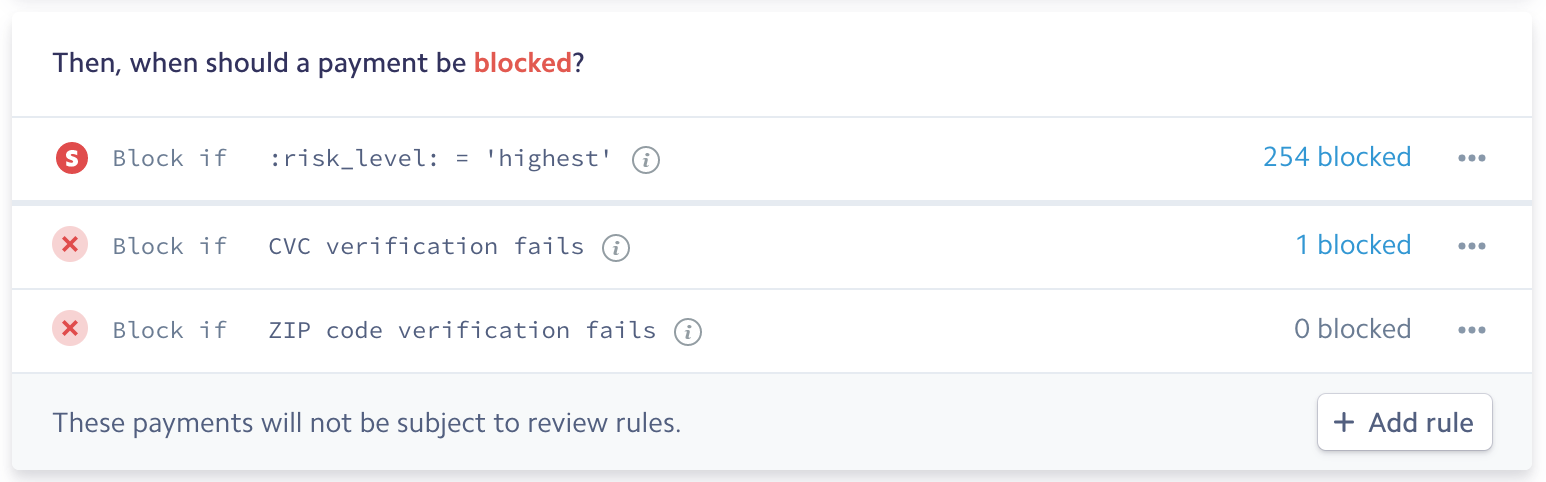Show info tooltip for the risk_level highest rule
Image resolution: width=1546 pixels, height=482 pixels.
tap(646, 159)
